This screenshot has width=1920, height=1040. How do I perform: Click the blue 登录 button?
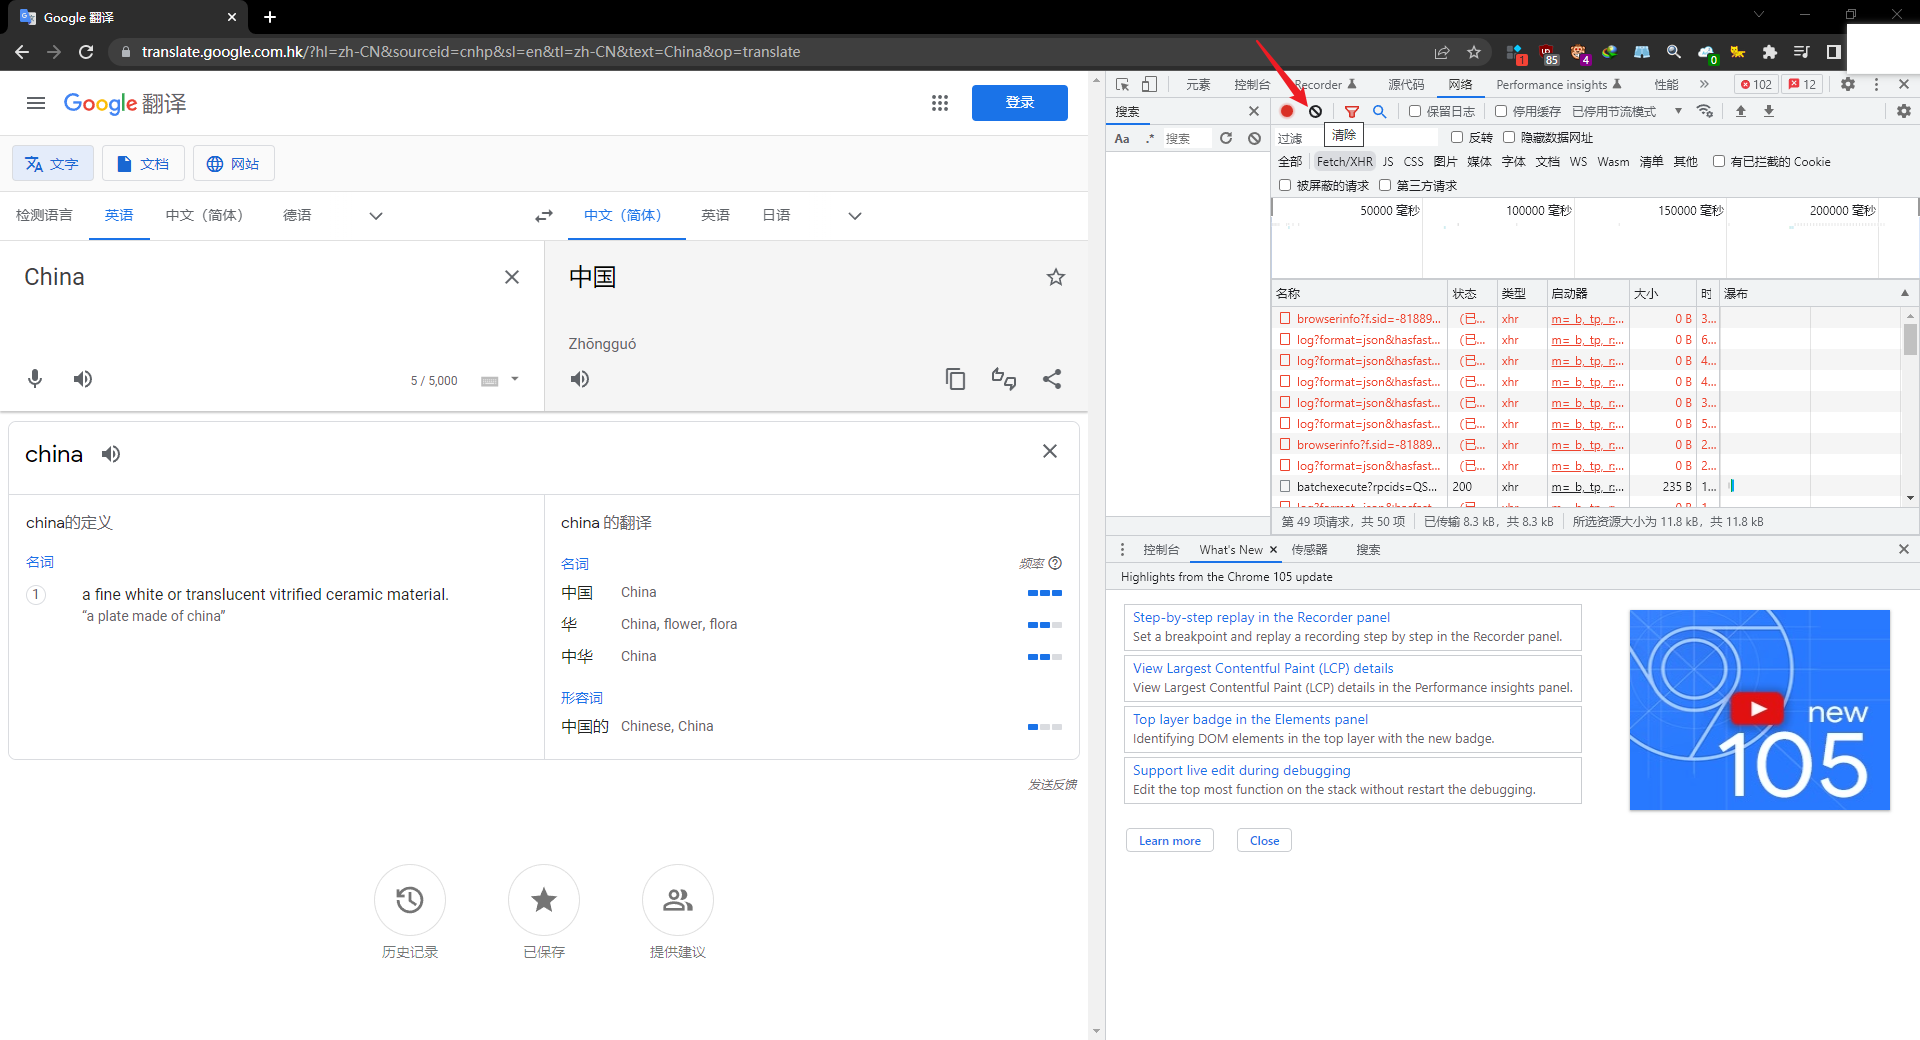[1019, 103]
